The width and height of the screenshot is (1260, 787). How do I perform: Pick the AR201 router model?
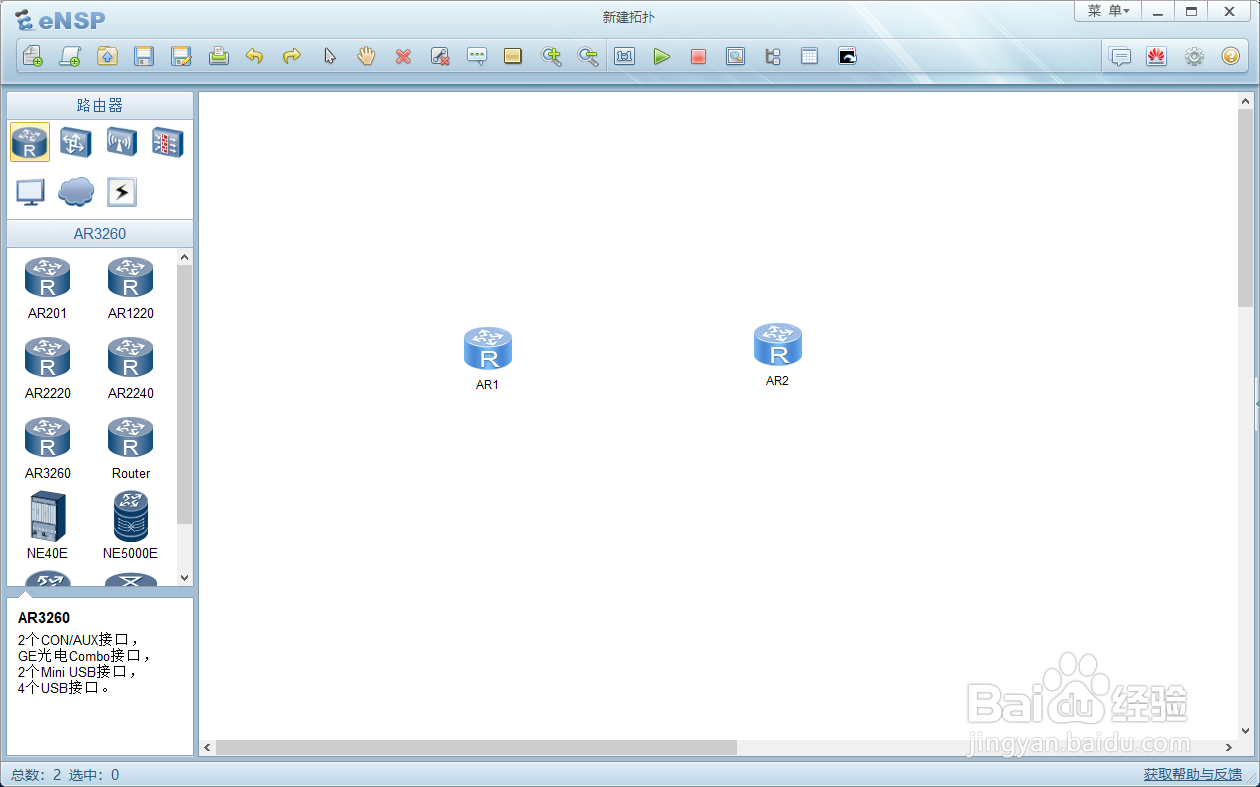[48, 288]
